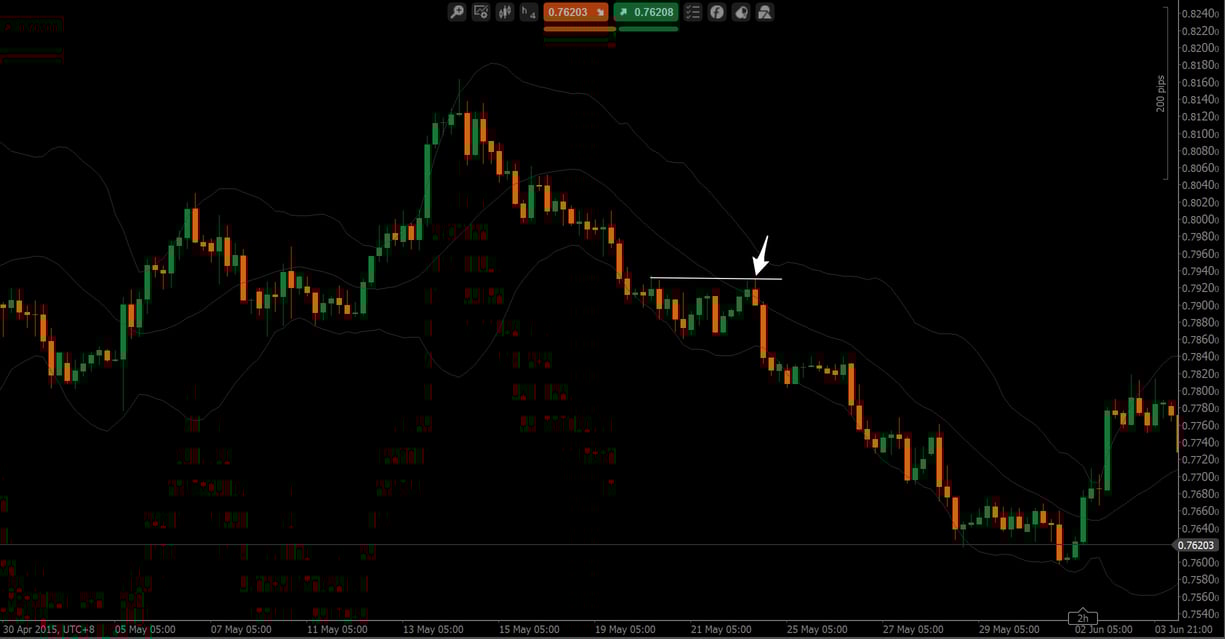Open the order list checklist icon
Image resolution: width=1225 pixels, height=639 pixels.
[693, 11]
